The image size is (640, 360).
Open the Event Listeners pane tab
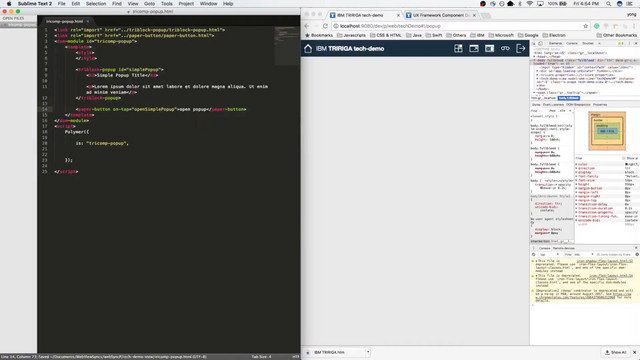tap(553, 105)
